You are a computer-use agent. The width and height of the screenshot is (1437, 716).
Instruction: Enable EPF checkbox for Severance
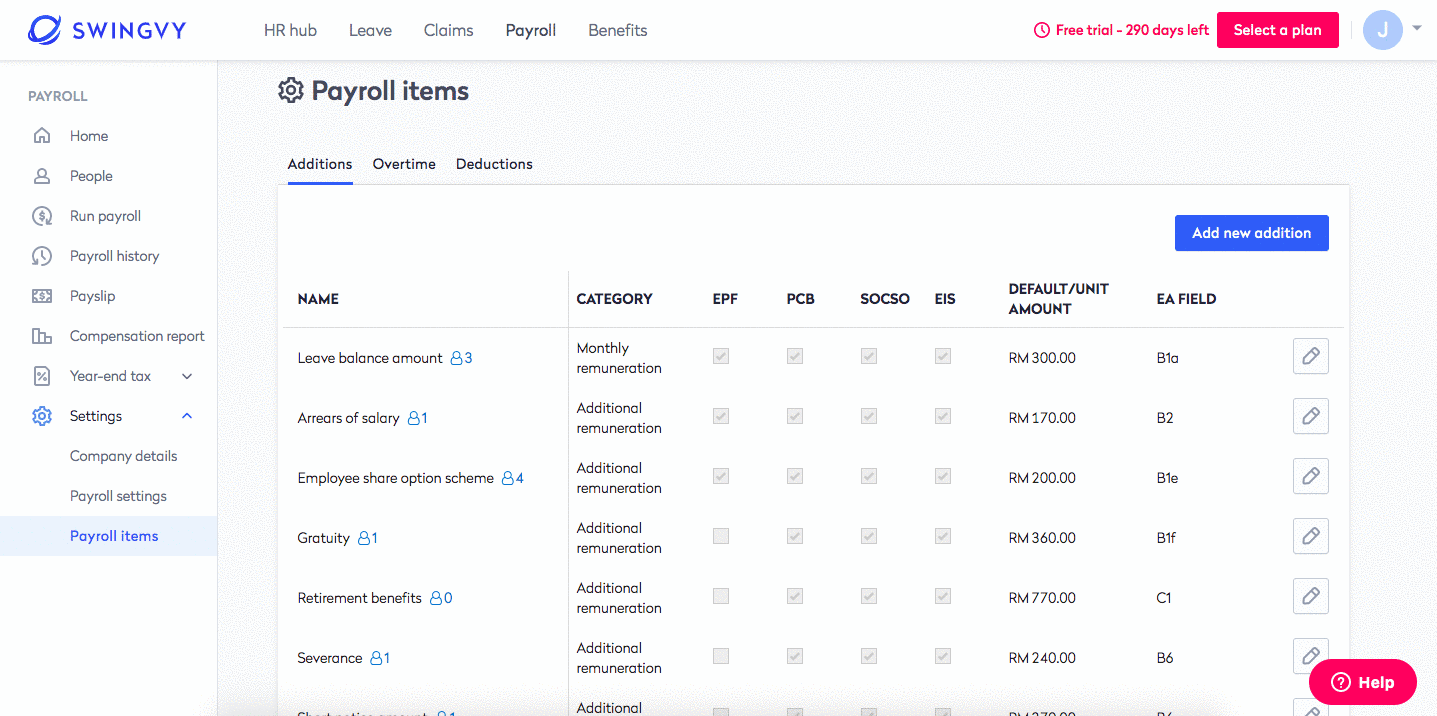click(x=721, y=656)
